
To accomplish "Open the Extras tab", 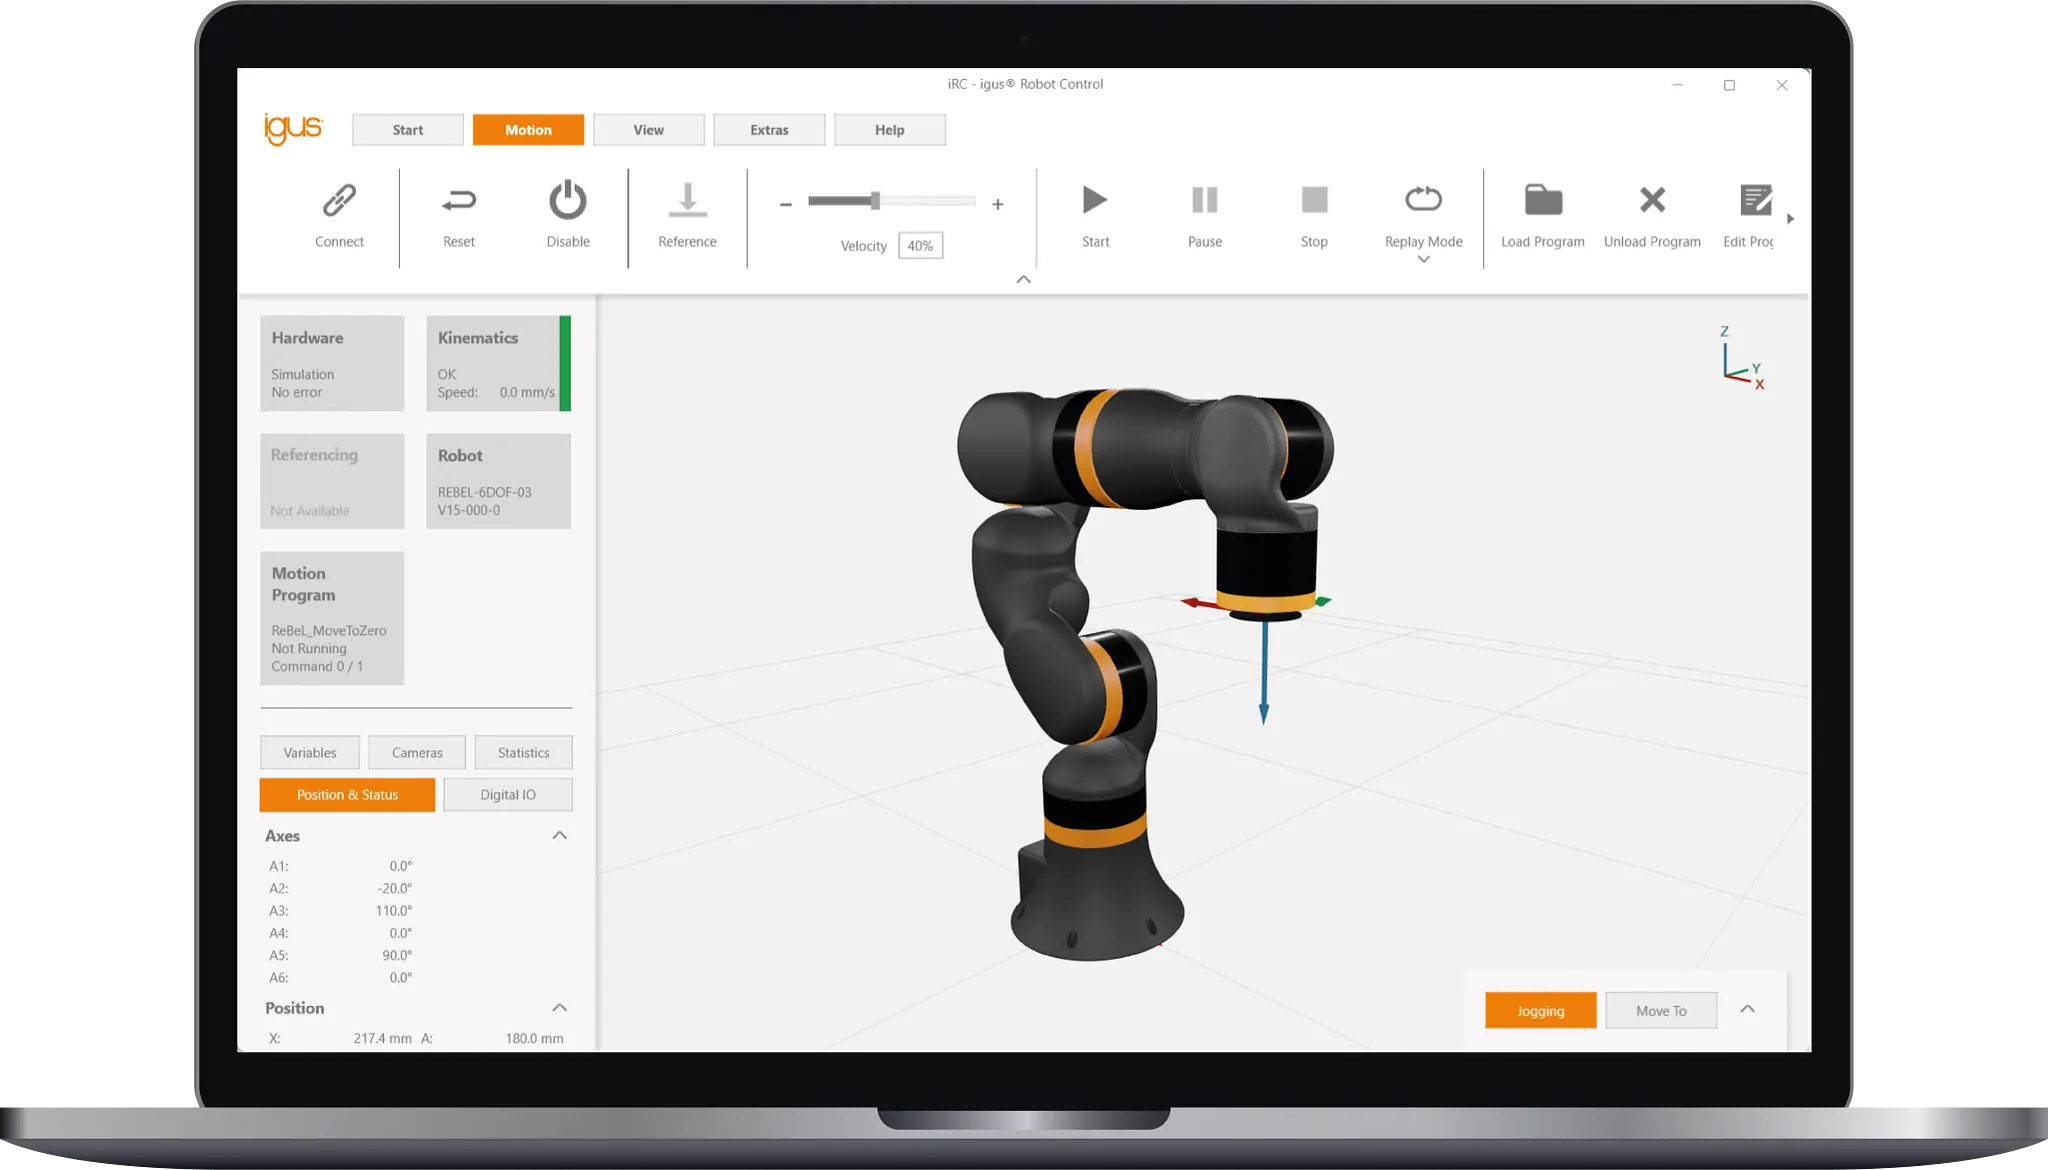I will coord(769,130).
